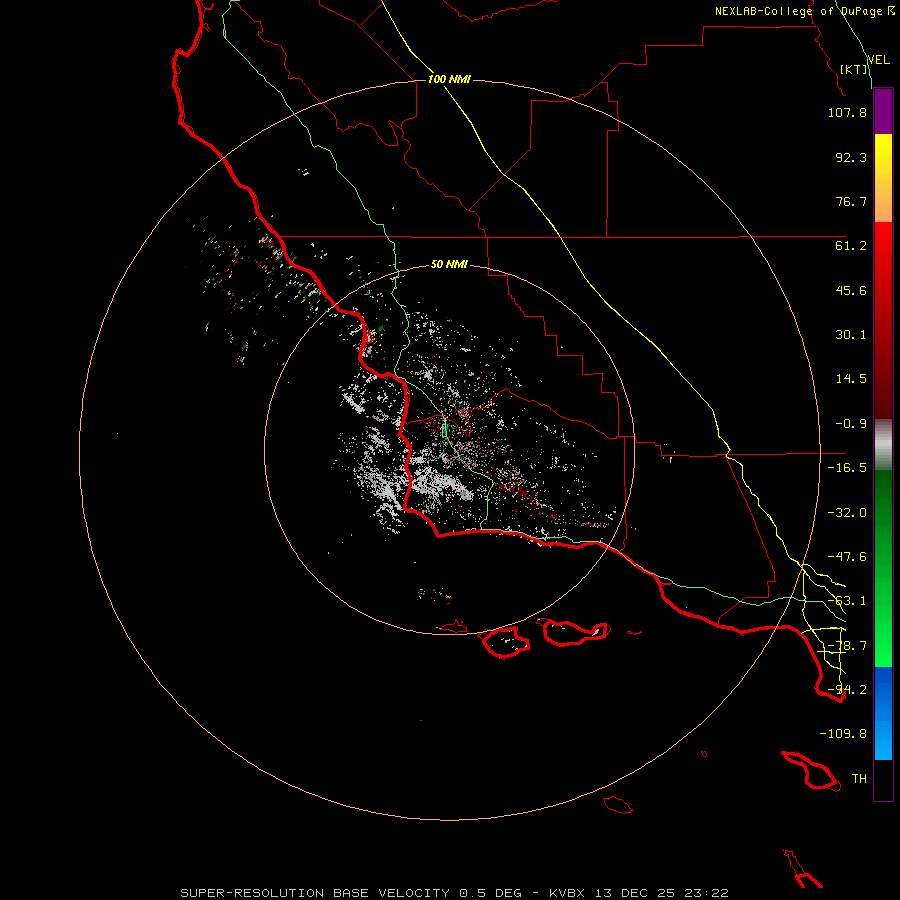Click the 107.8 velocity scale value

[847, 112]
